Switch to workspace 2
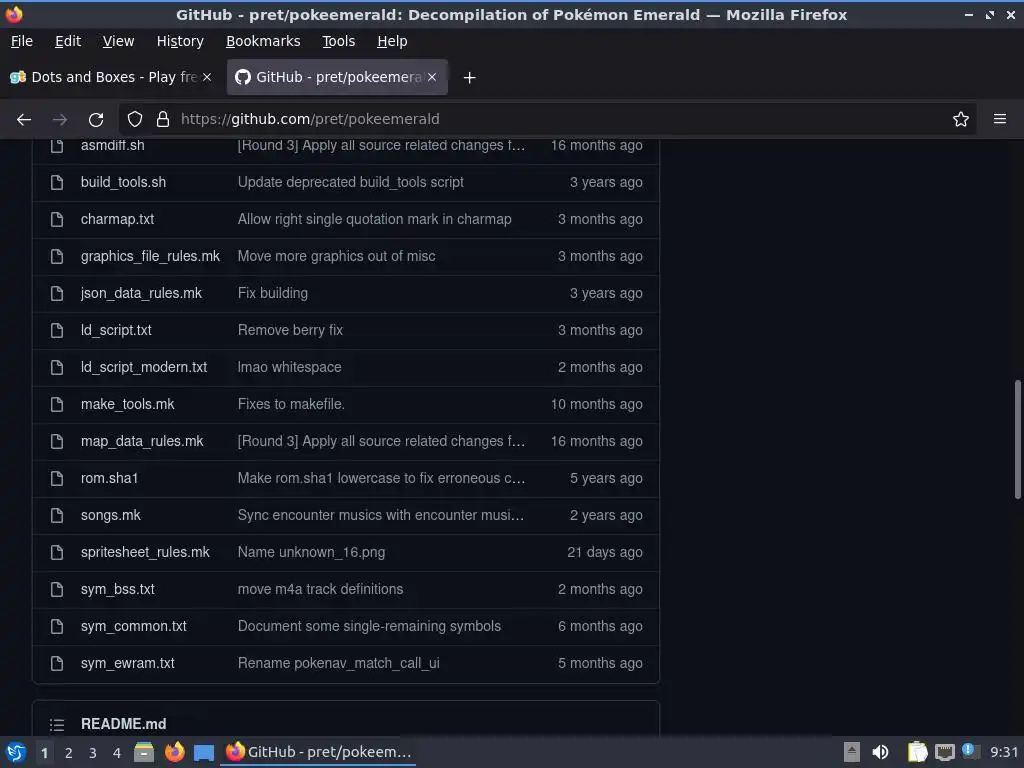The image size is (1024, 768). (x=69, y=753)
